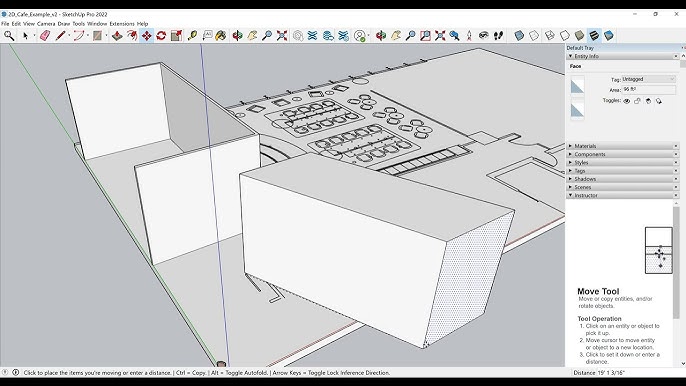Select the Arc drawing tool

pos(79,35)
